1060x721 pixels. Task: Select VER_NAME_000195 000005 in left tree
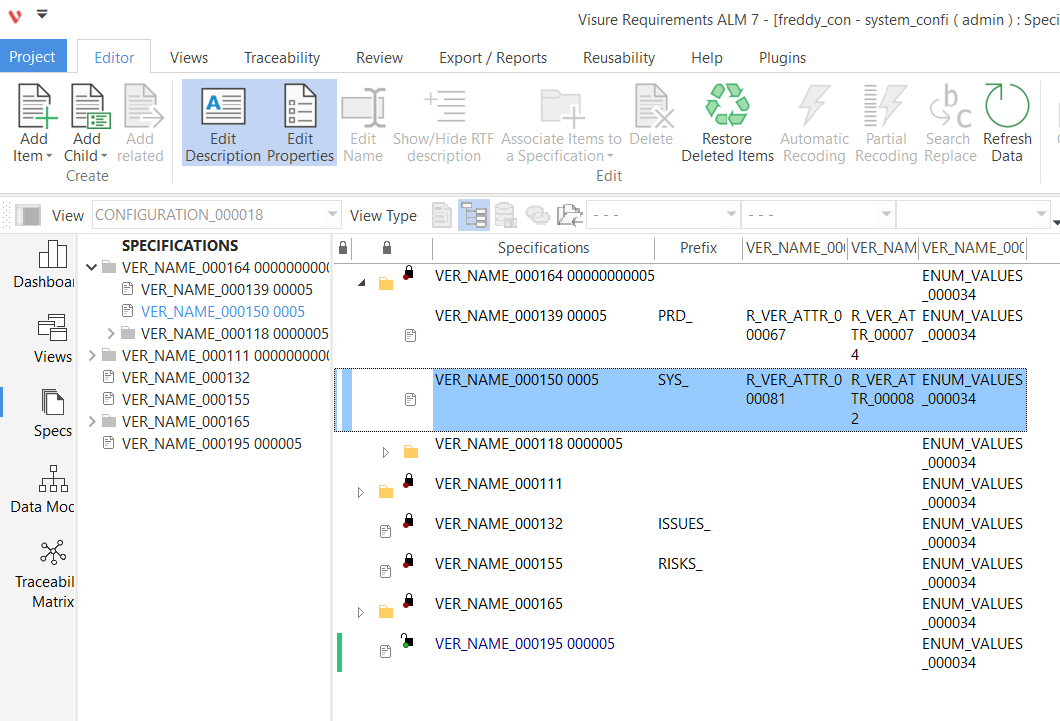pyautogui.click(x=212, y=443)
